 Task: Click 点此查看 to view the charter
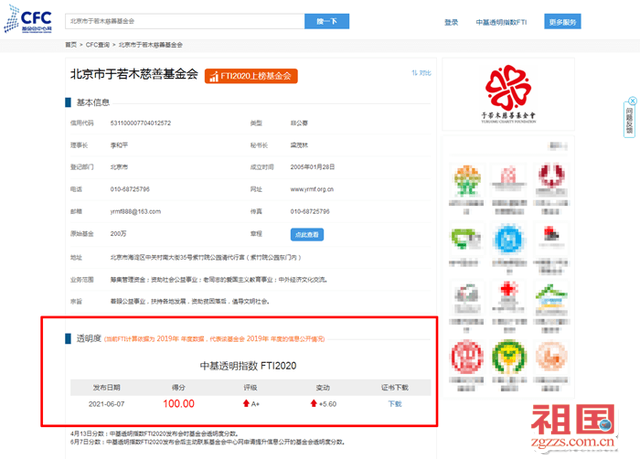pyautogui.click(x=307, y=235)
